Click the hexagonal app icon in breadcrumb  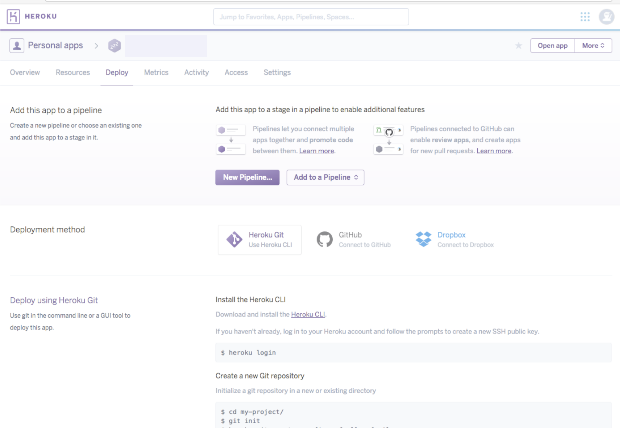tap(114, 45)
